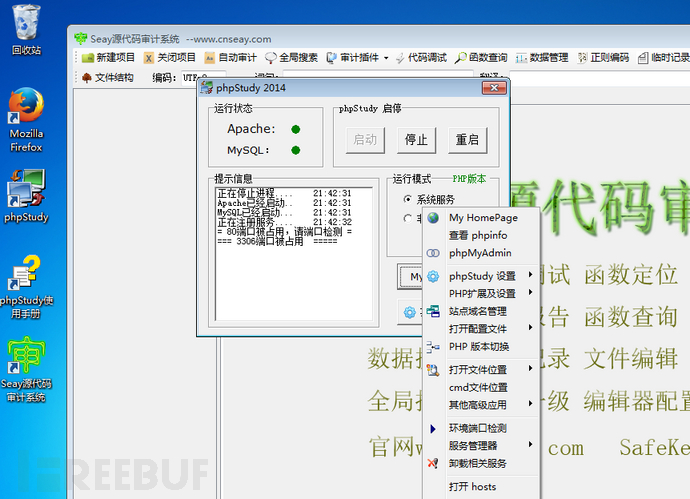The image size is (690, 499).
Task: Open the Recycle Bin desktop icon
Action: (x=26, y=29)
